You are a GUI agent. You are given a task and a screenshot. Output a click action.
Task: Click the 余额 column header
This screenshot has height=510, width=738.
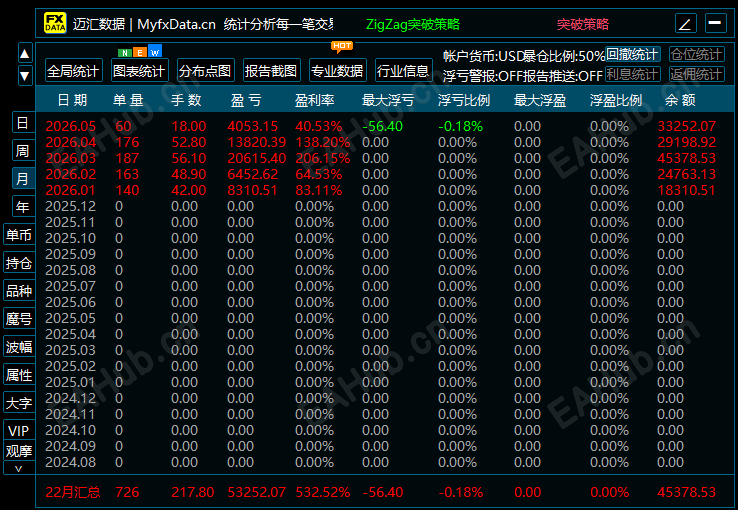point(680,100)
